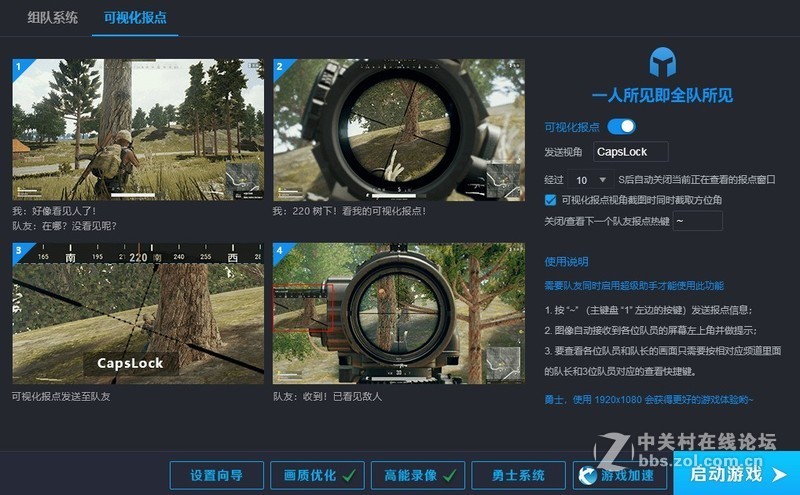Click the 需要队友同时启用超级助手才能使用此功能 notice
The width and height of the screenshot is (800, 495).
point(634,286)
